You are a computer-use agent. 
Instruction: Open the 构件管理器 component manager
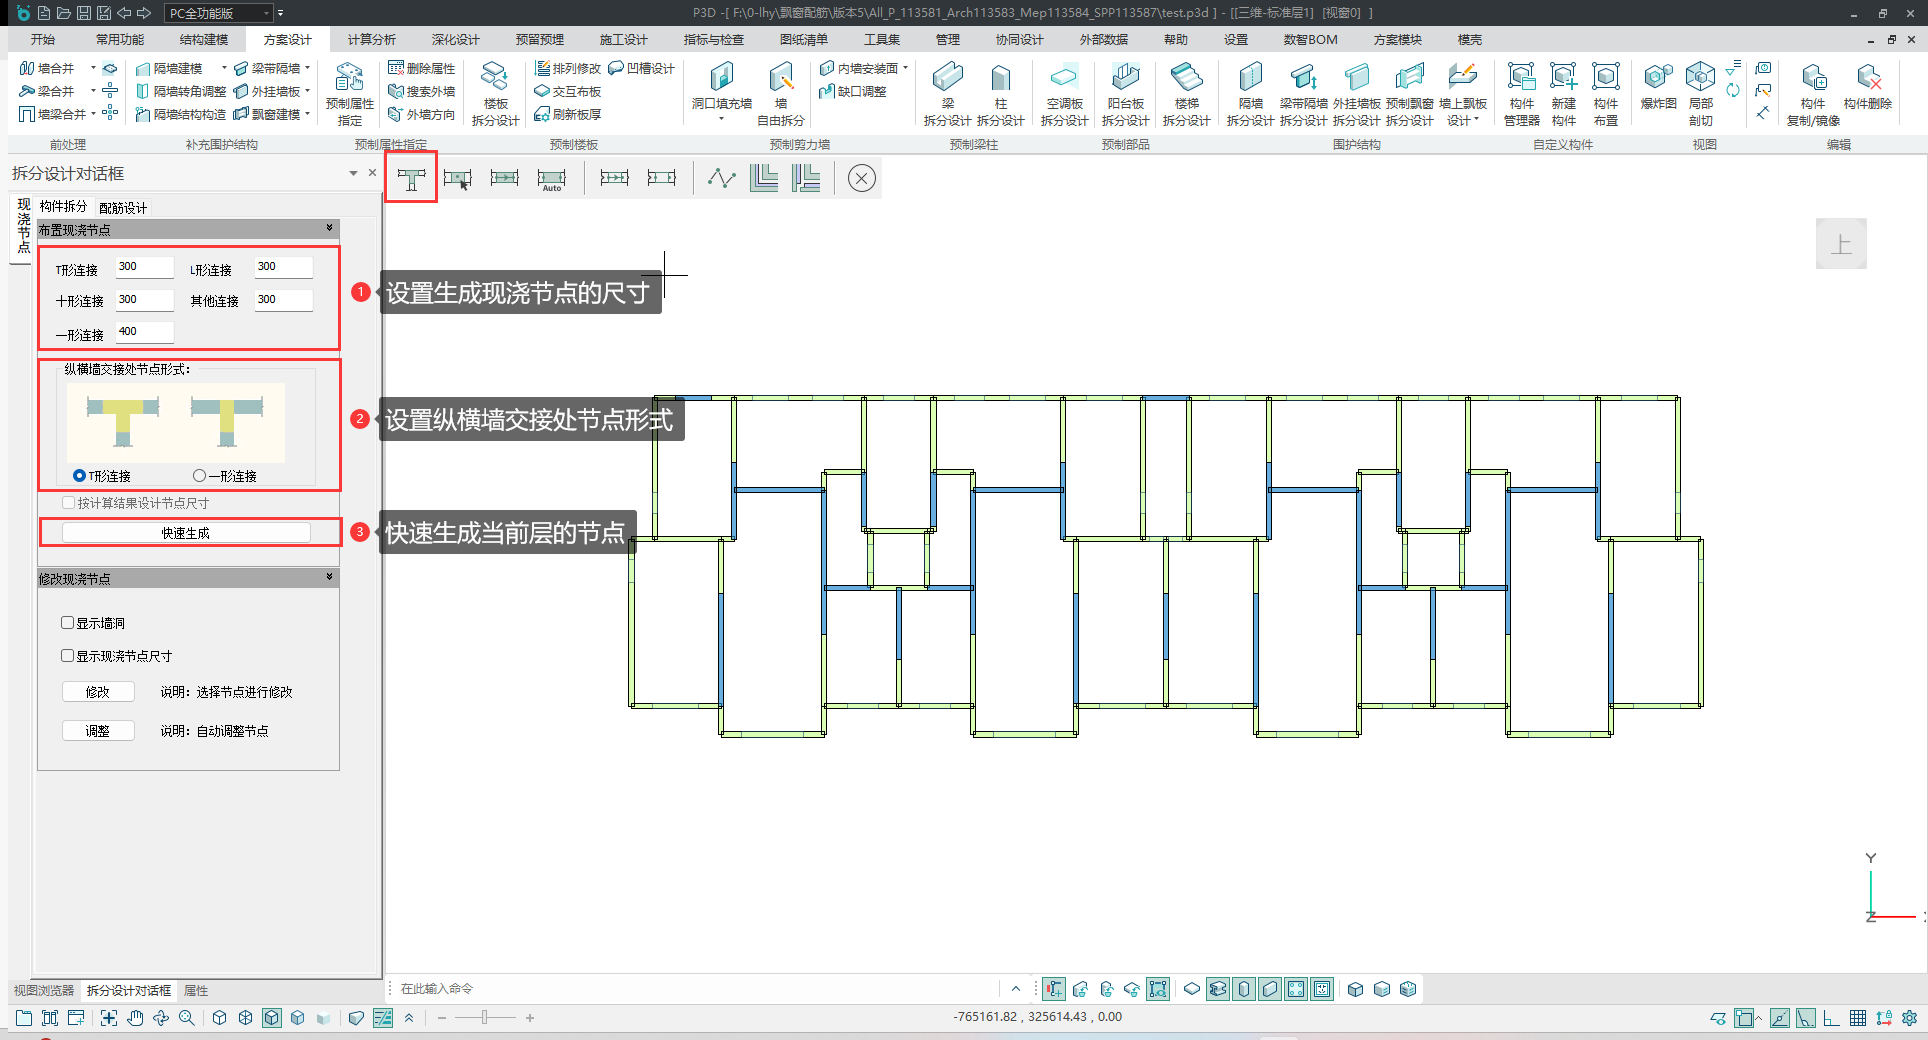[1521, 80]
